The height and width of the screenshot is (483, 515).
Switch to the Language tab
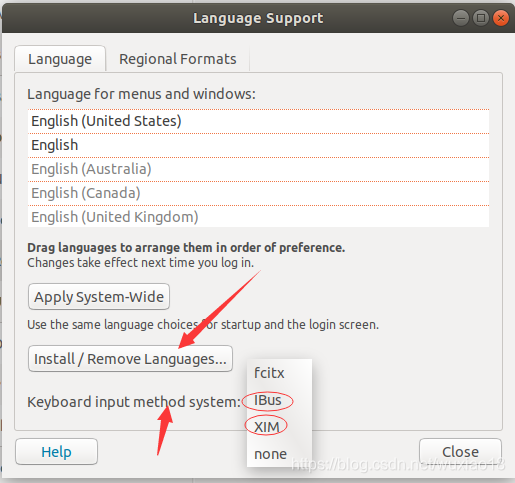pos(60,59)
